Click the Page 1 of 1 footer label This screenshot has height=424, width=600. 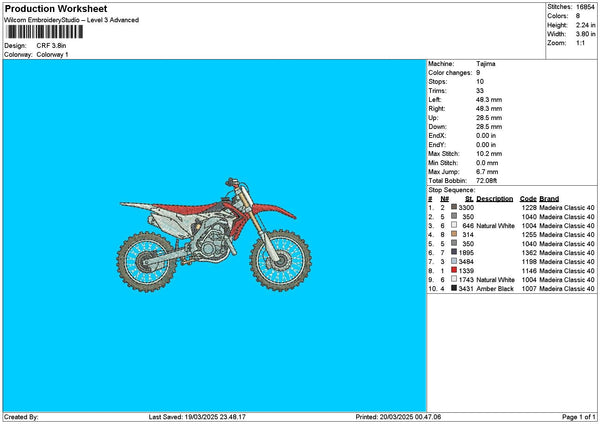click(579, 417)
